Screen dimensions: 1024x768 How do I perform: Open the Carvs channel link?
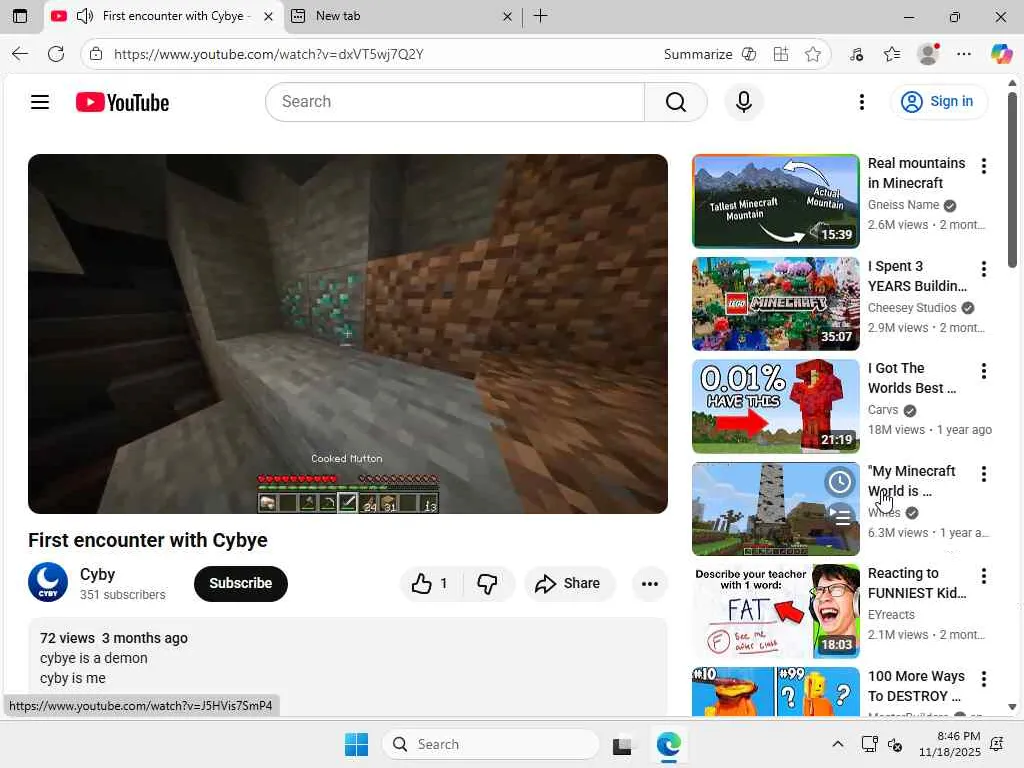(x=883, y=410)
